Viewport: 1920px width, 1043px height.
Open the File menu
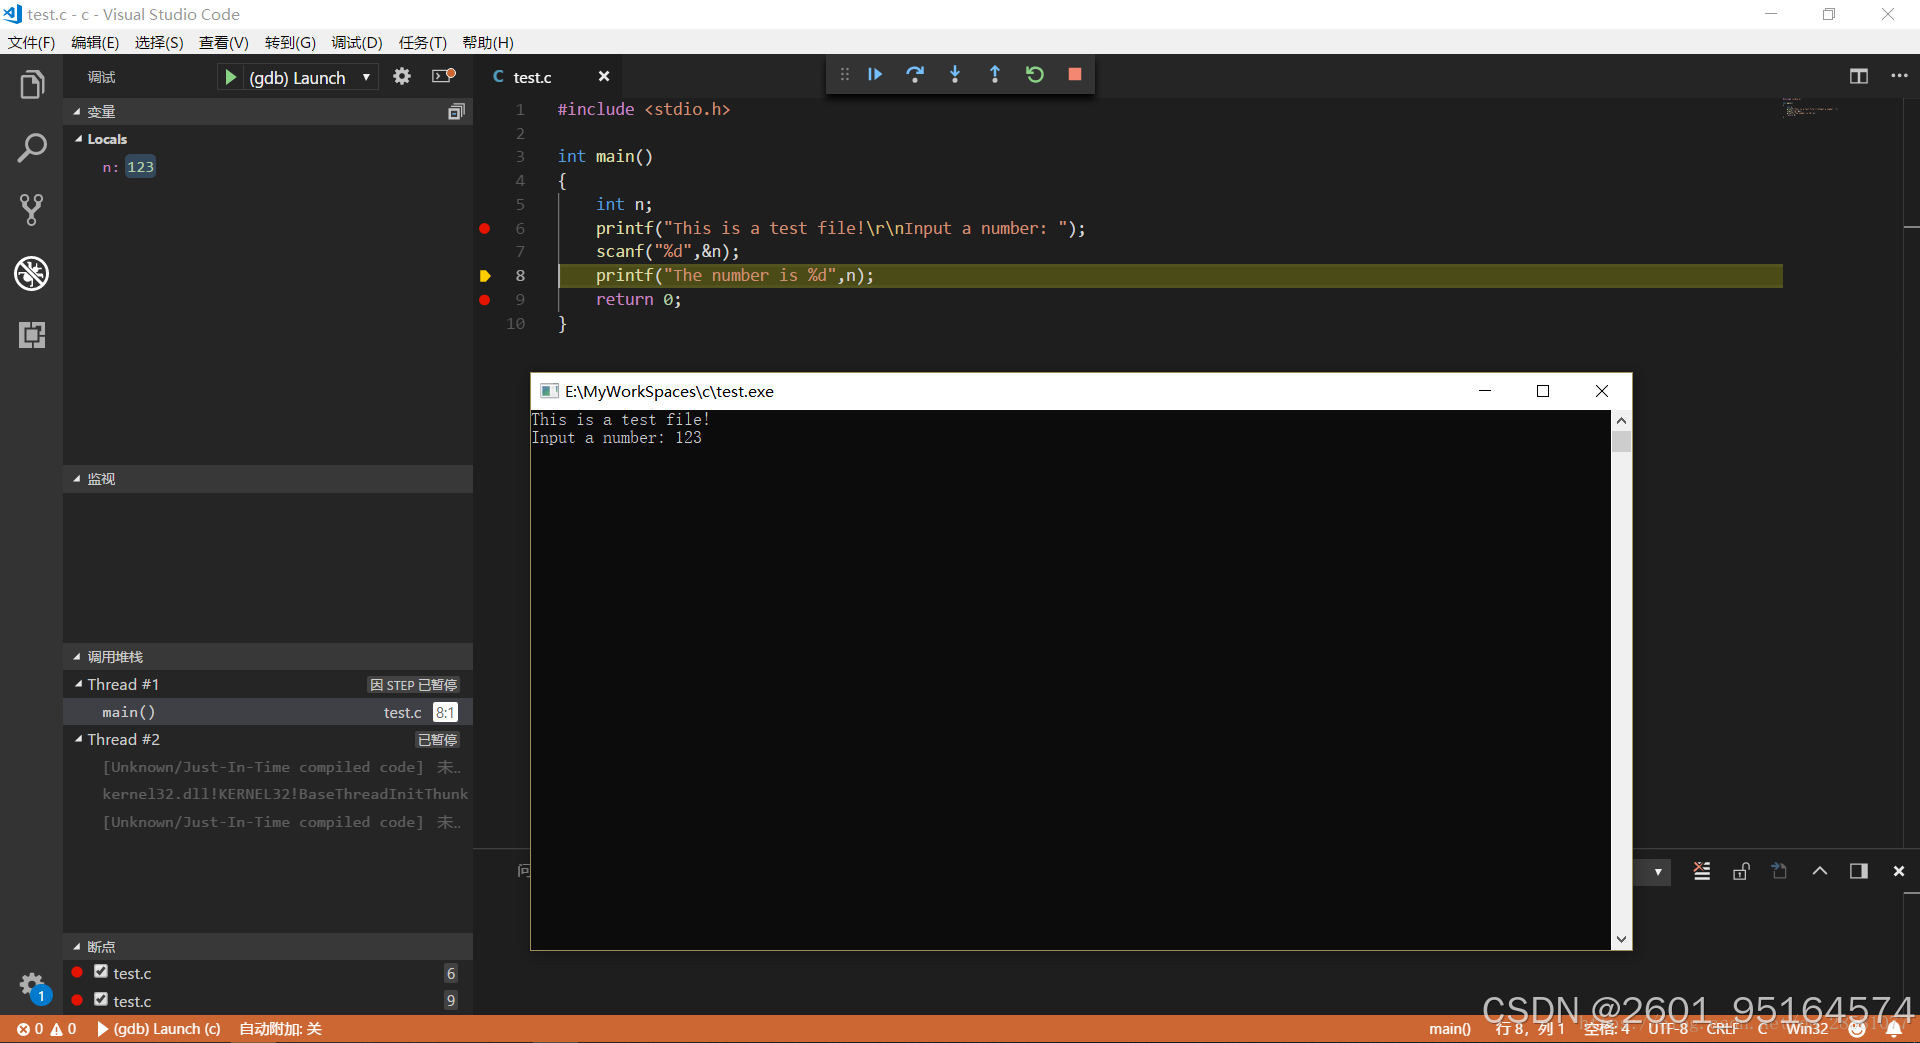tap(31, 43)
